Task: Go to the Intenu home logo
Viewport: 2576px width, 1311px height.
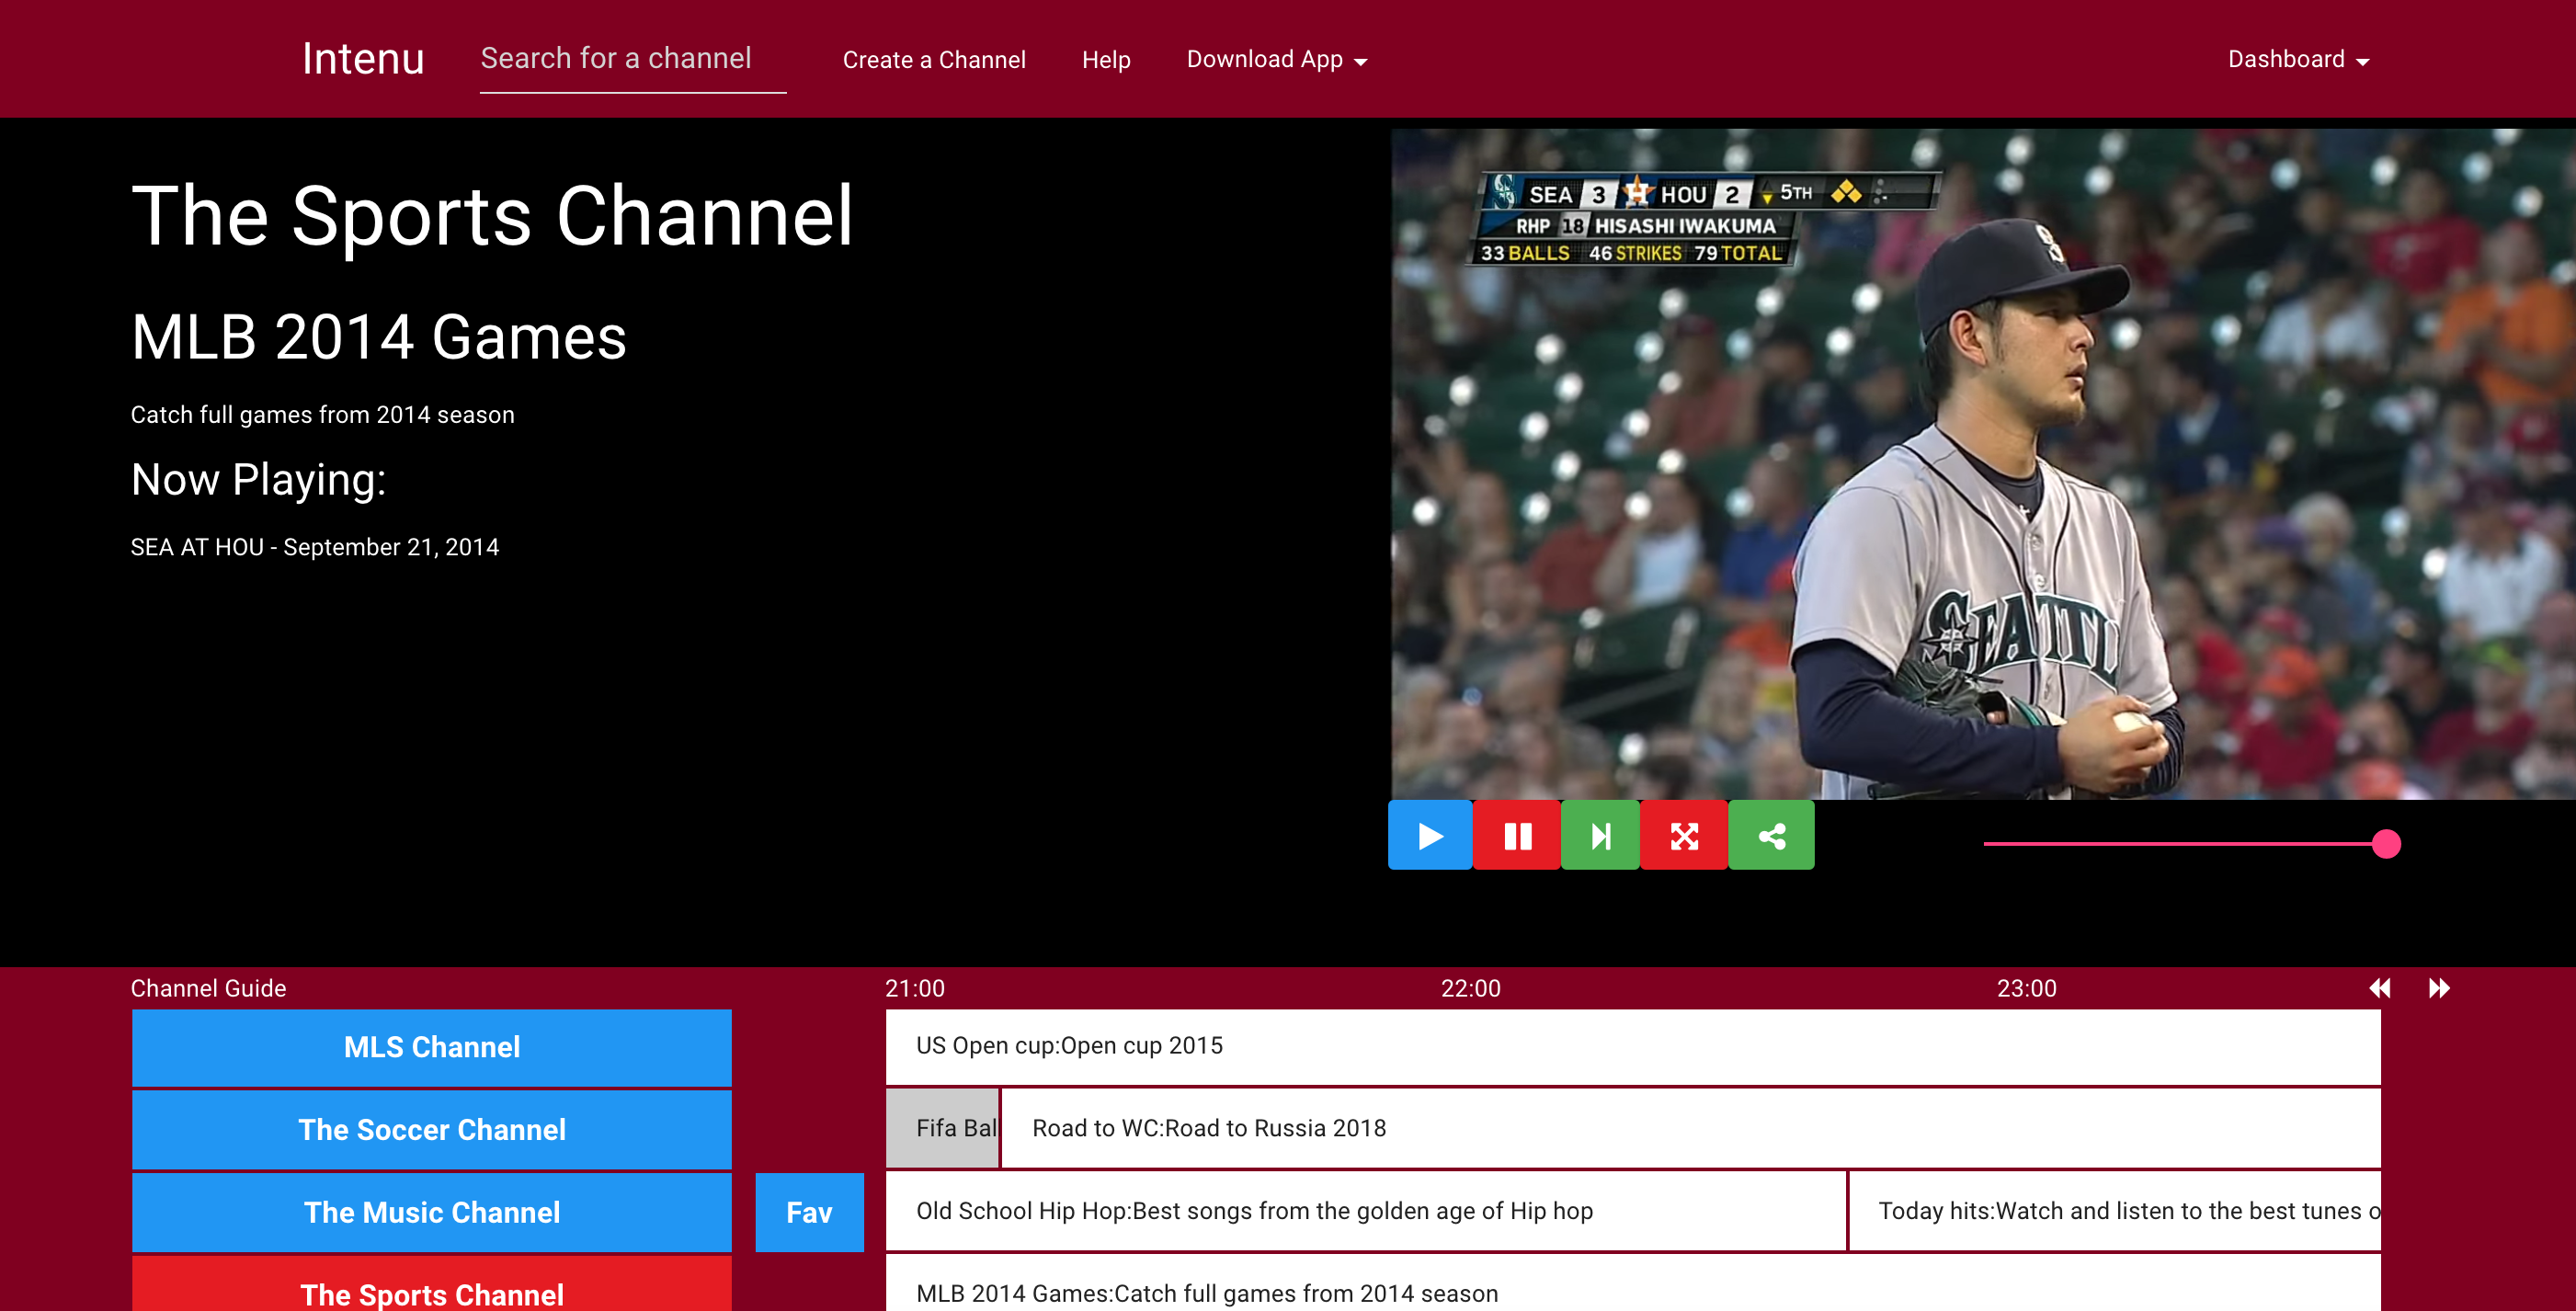Action: [x=363, y=59]
